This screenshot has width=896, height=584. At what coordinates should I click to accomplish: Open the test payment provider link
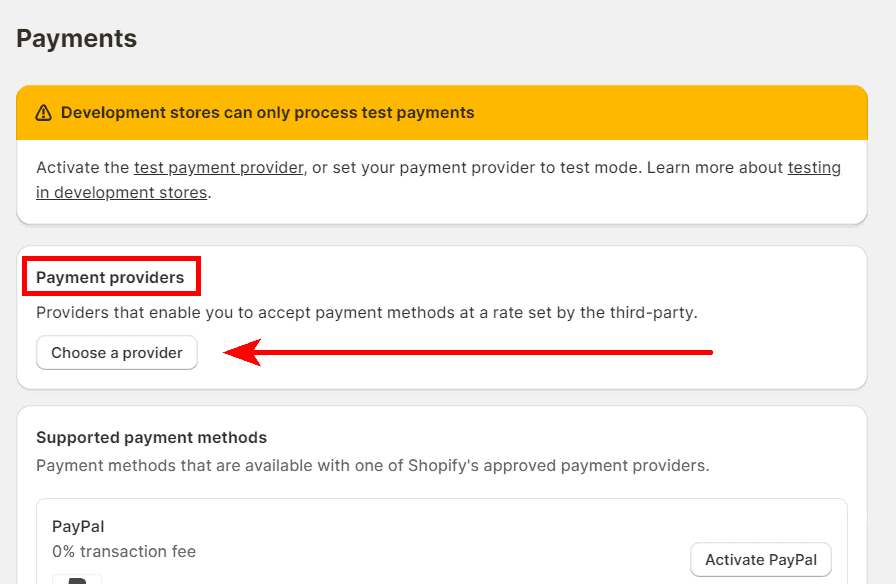click(x=218, y=168)
